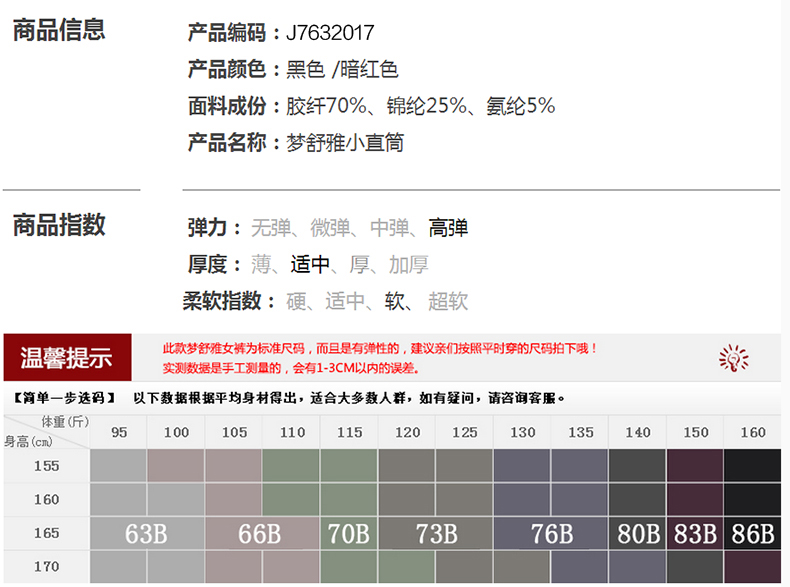Click 薄 in the 厚度 row
Viewport: 790px width, 587px height.
pyautogui.click(x=261, y=265)
